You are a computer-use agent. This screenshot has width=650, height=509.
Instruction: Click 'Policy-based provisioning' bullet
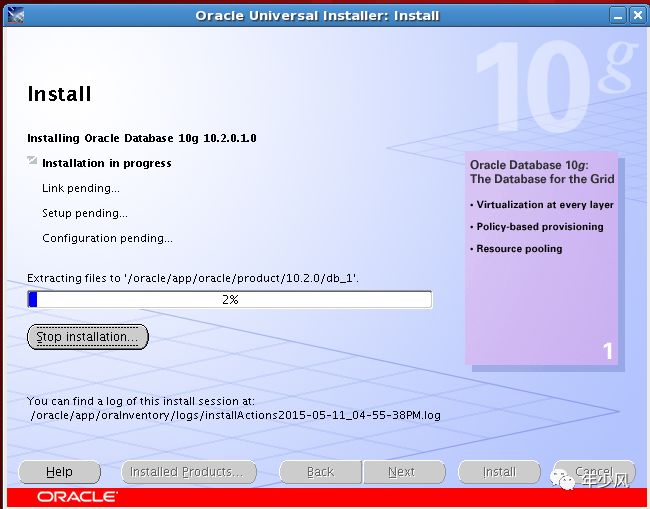click(537, 227)
